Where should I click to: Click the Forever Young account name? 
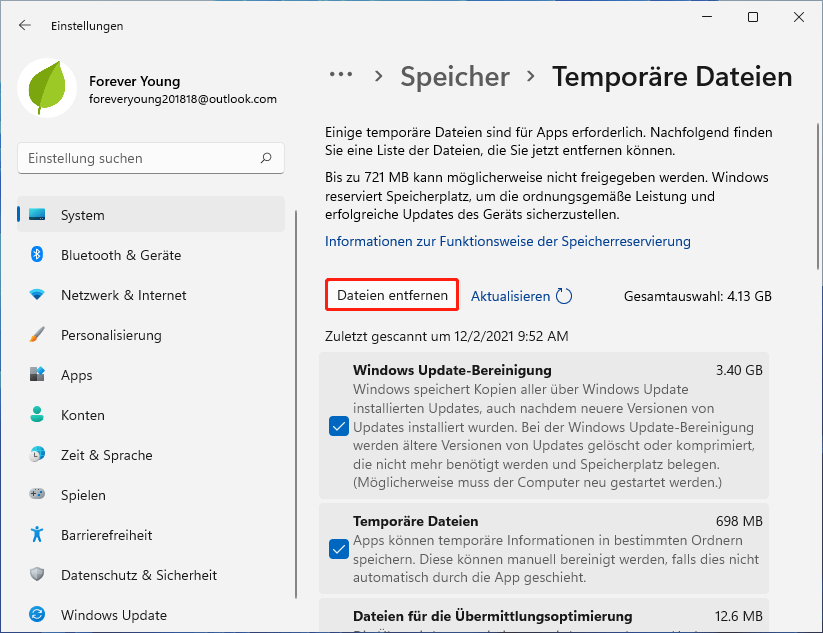(x=134, y=81)
